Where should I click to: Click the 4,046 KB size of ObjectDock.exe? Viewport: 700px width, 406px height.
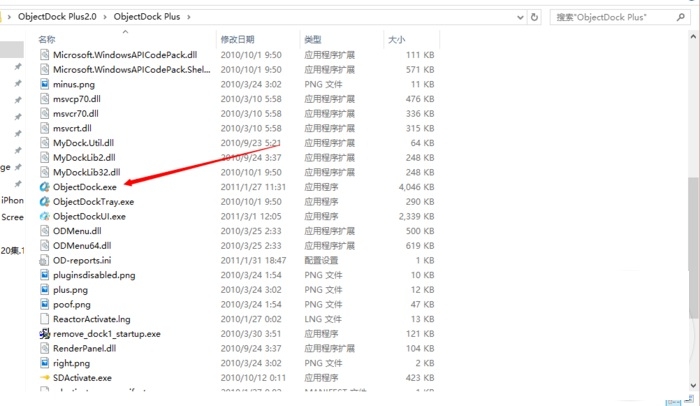point(417,187)
